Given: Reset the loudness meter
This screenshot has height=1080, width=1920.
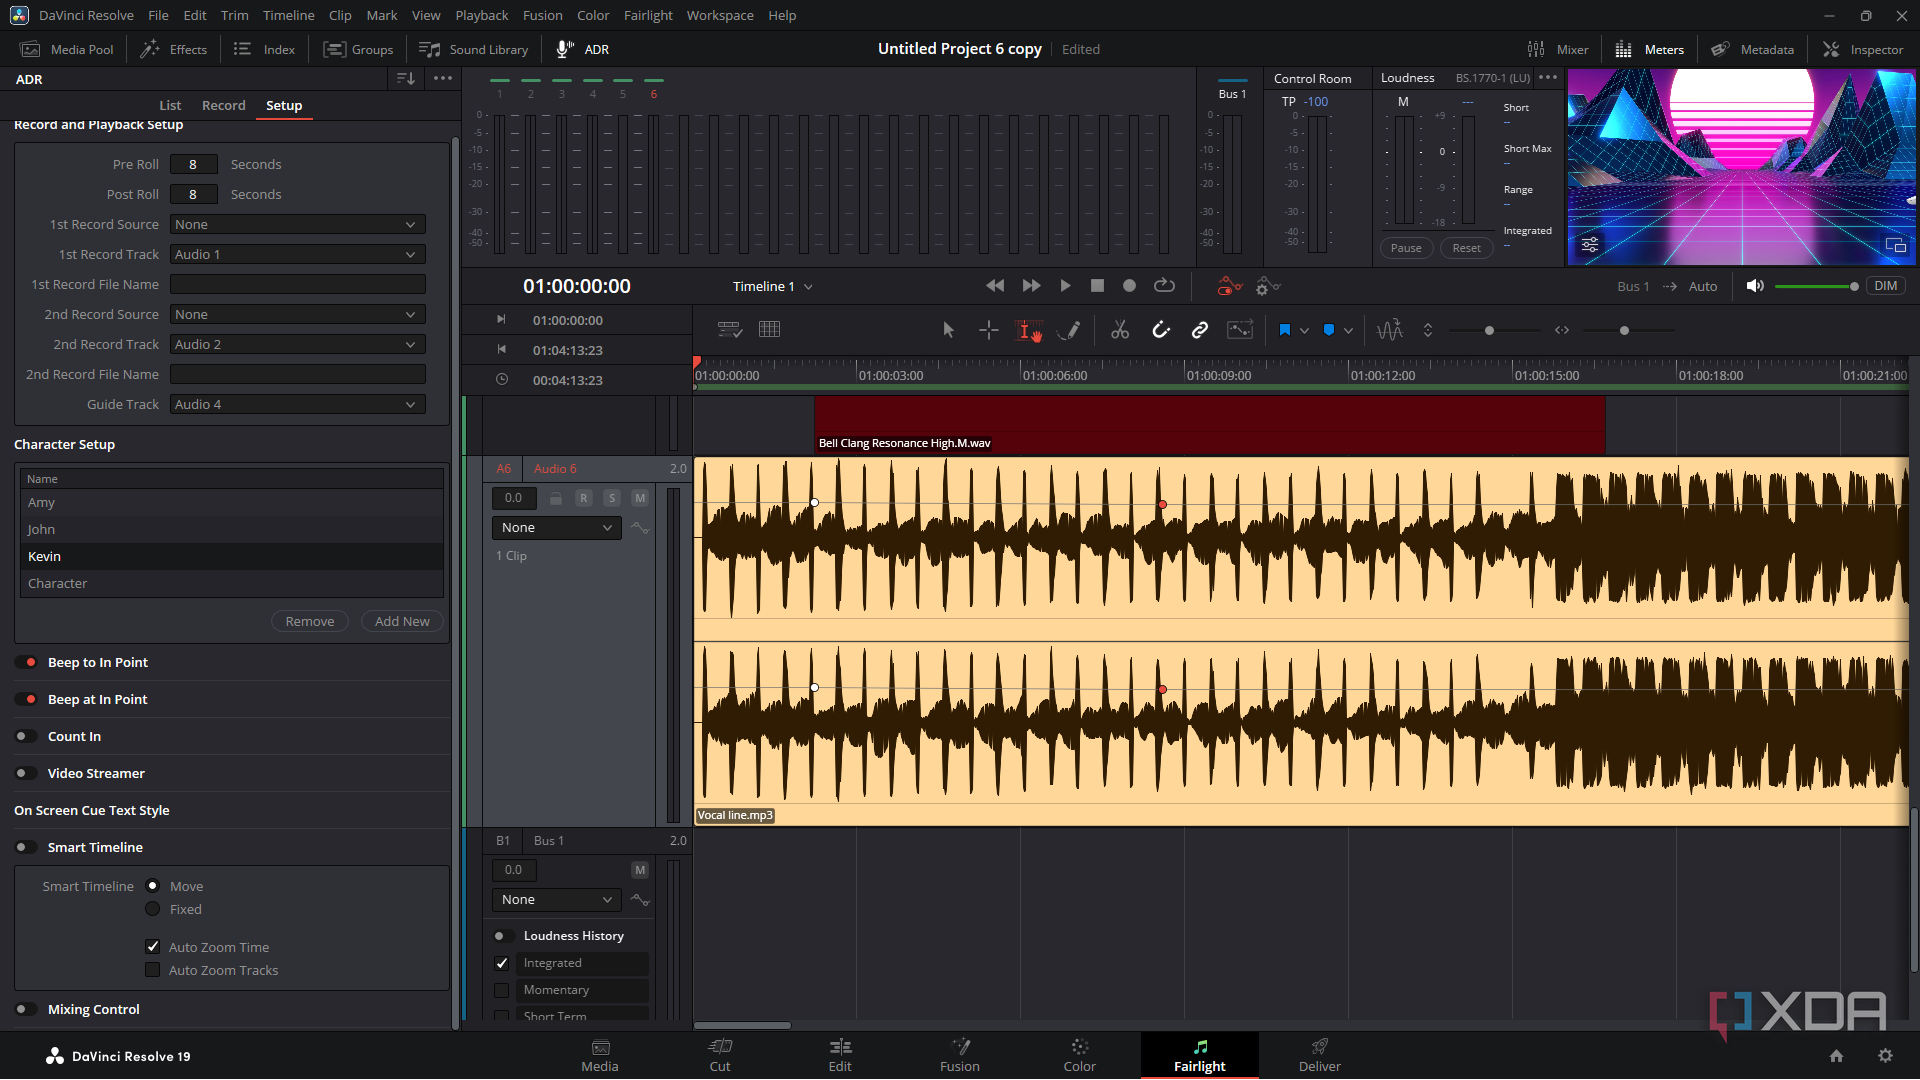Looking at the screenshot, I should click(x=1466, y=248).
